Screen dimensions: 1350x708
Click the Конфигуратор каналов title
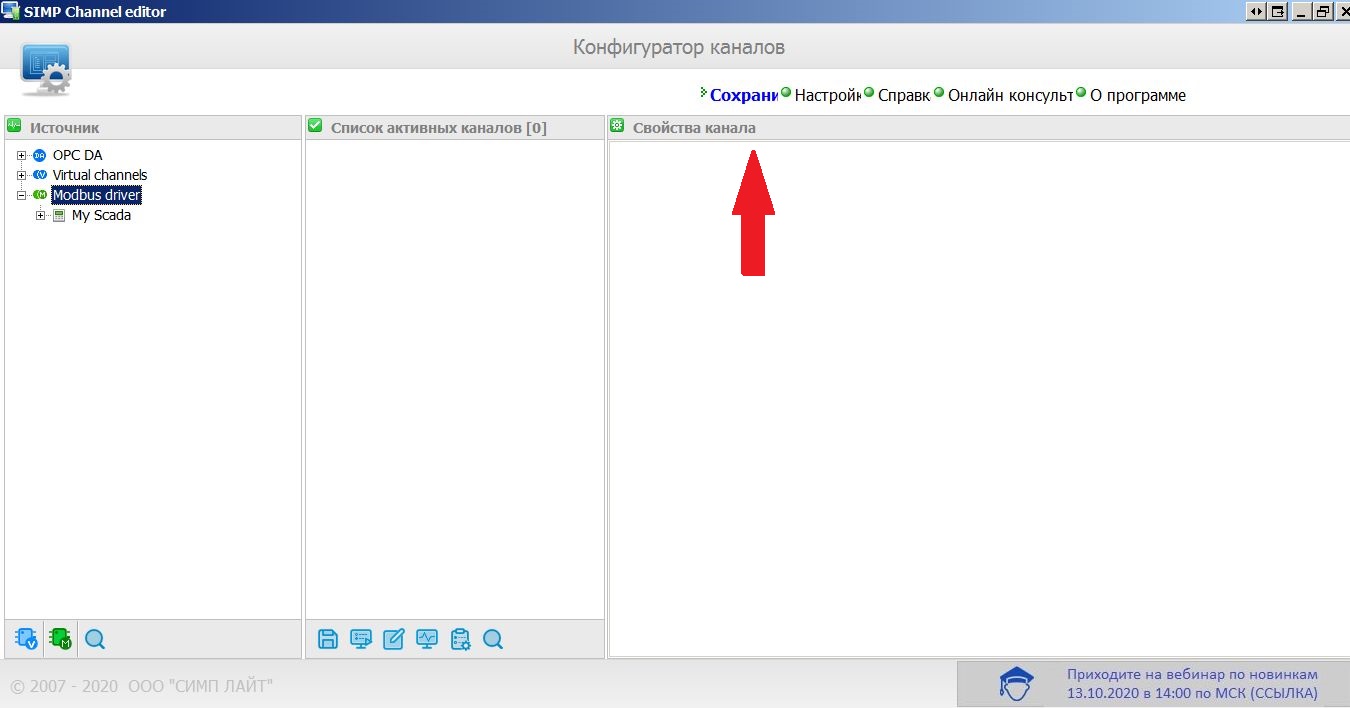[x=679, y=47]
